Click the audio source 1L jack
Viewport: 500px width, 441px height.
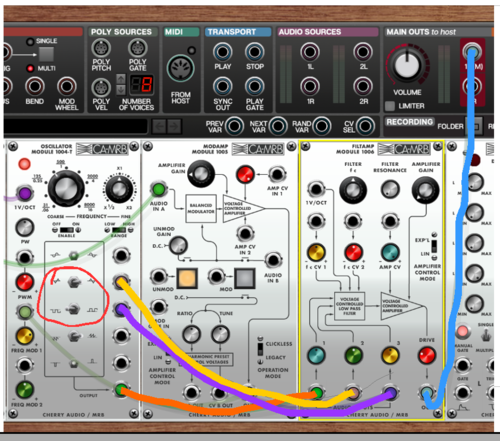(310, 52)
